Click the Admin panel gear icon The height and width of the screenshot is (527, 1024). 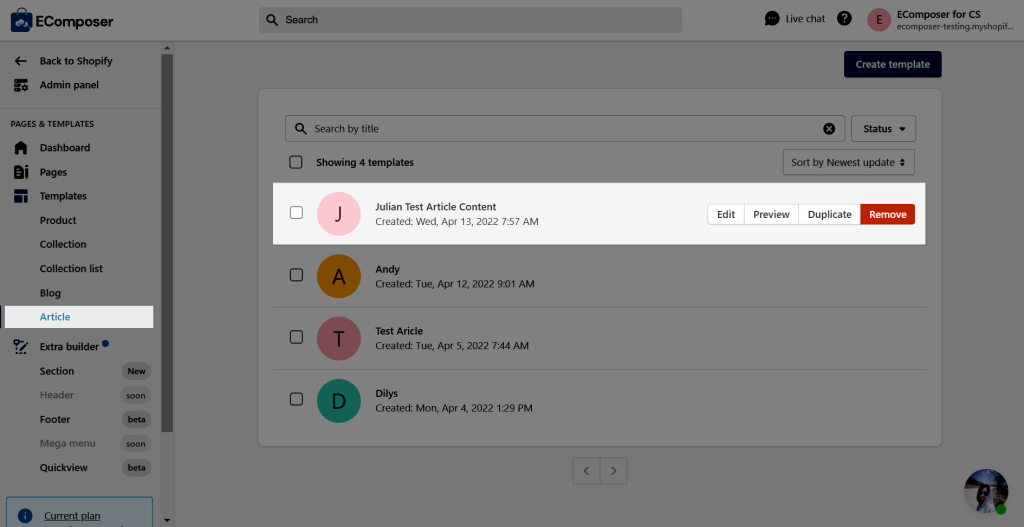coord(21,85)
